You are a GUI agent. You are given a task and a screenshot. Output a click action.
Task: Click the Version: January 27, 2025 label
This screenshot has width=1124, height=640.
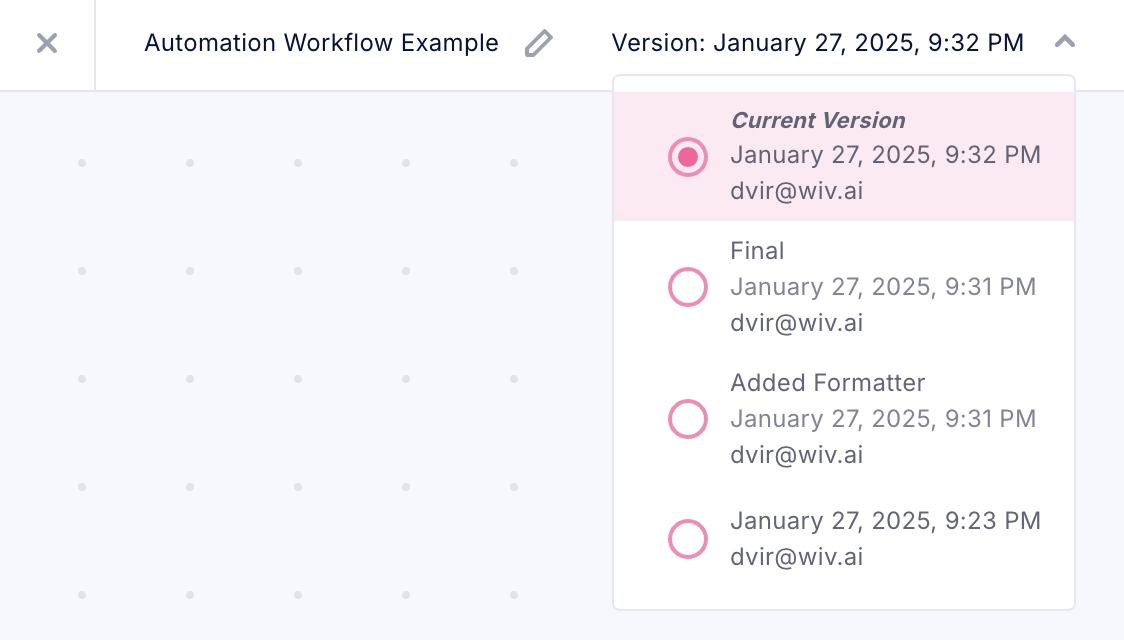click(x=817, y=43)
